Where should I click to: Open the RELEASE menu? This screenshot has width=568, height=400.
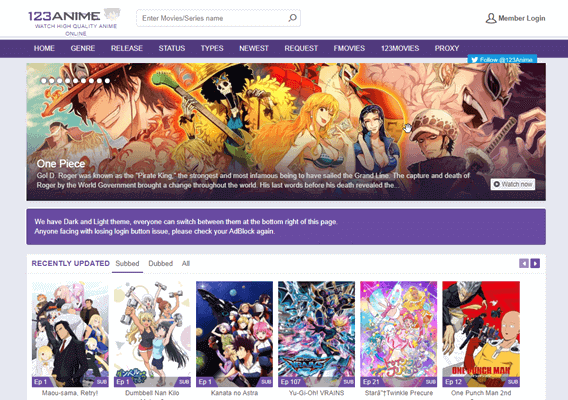(127, 48)
